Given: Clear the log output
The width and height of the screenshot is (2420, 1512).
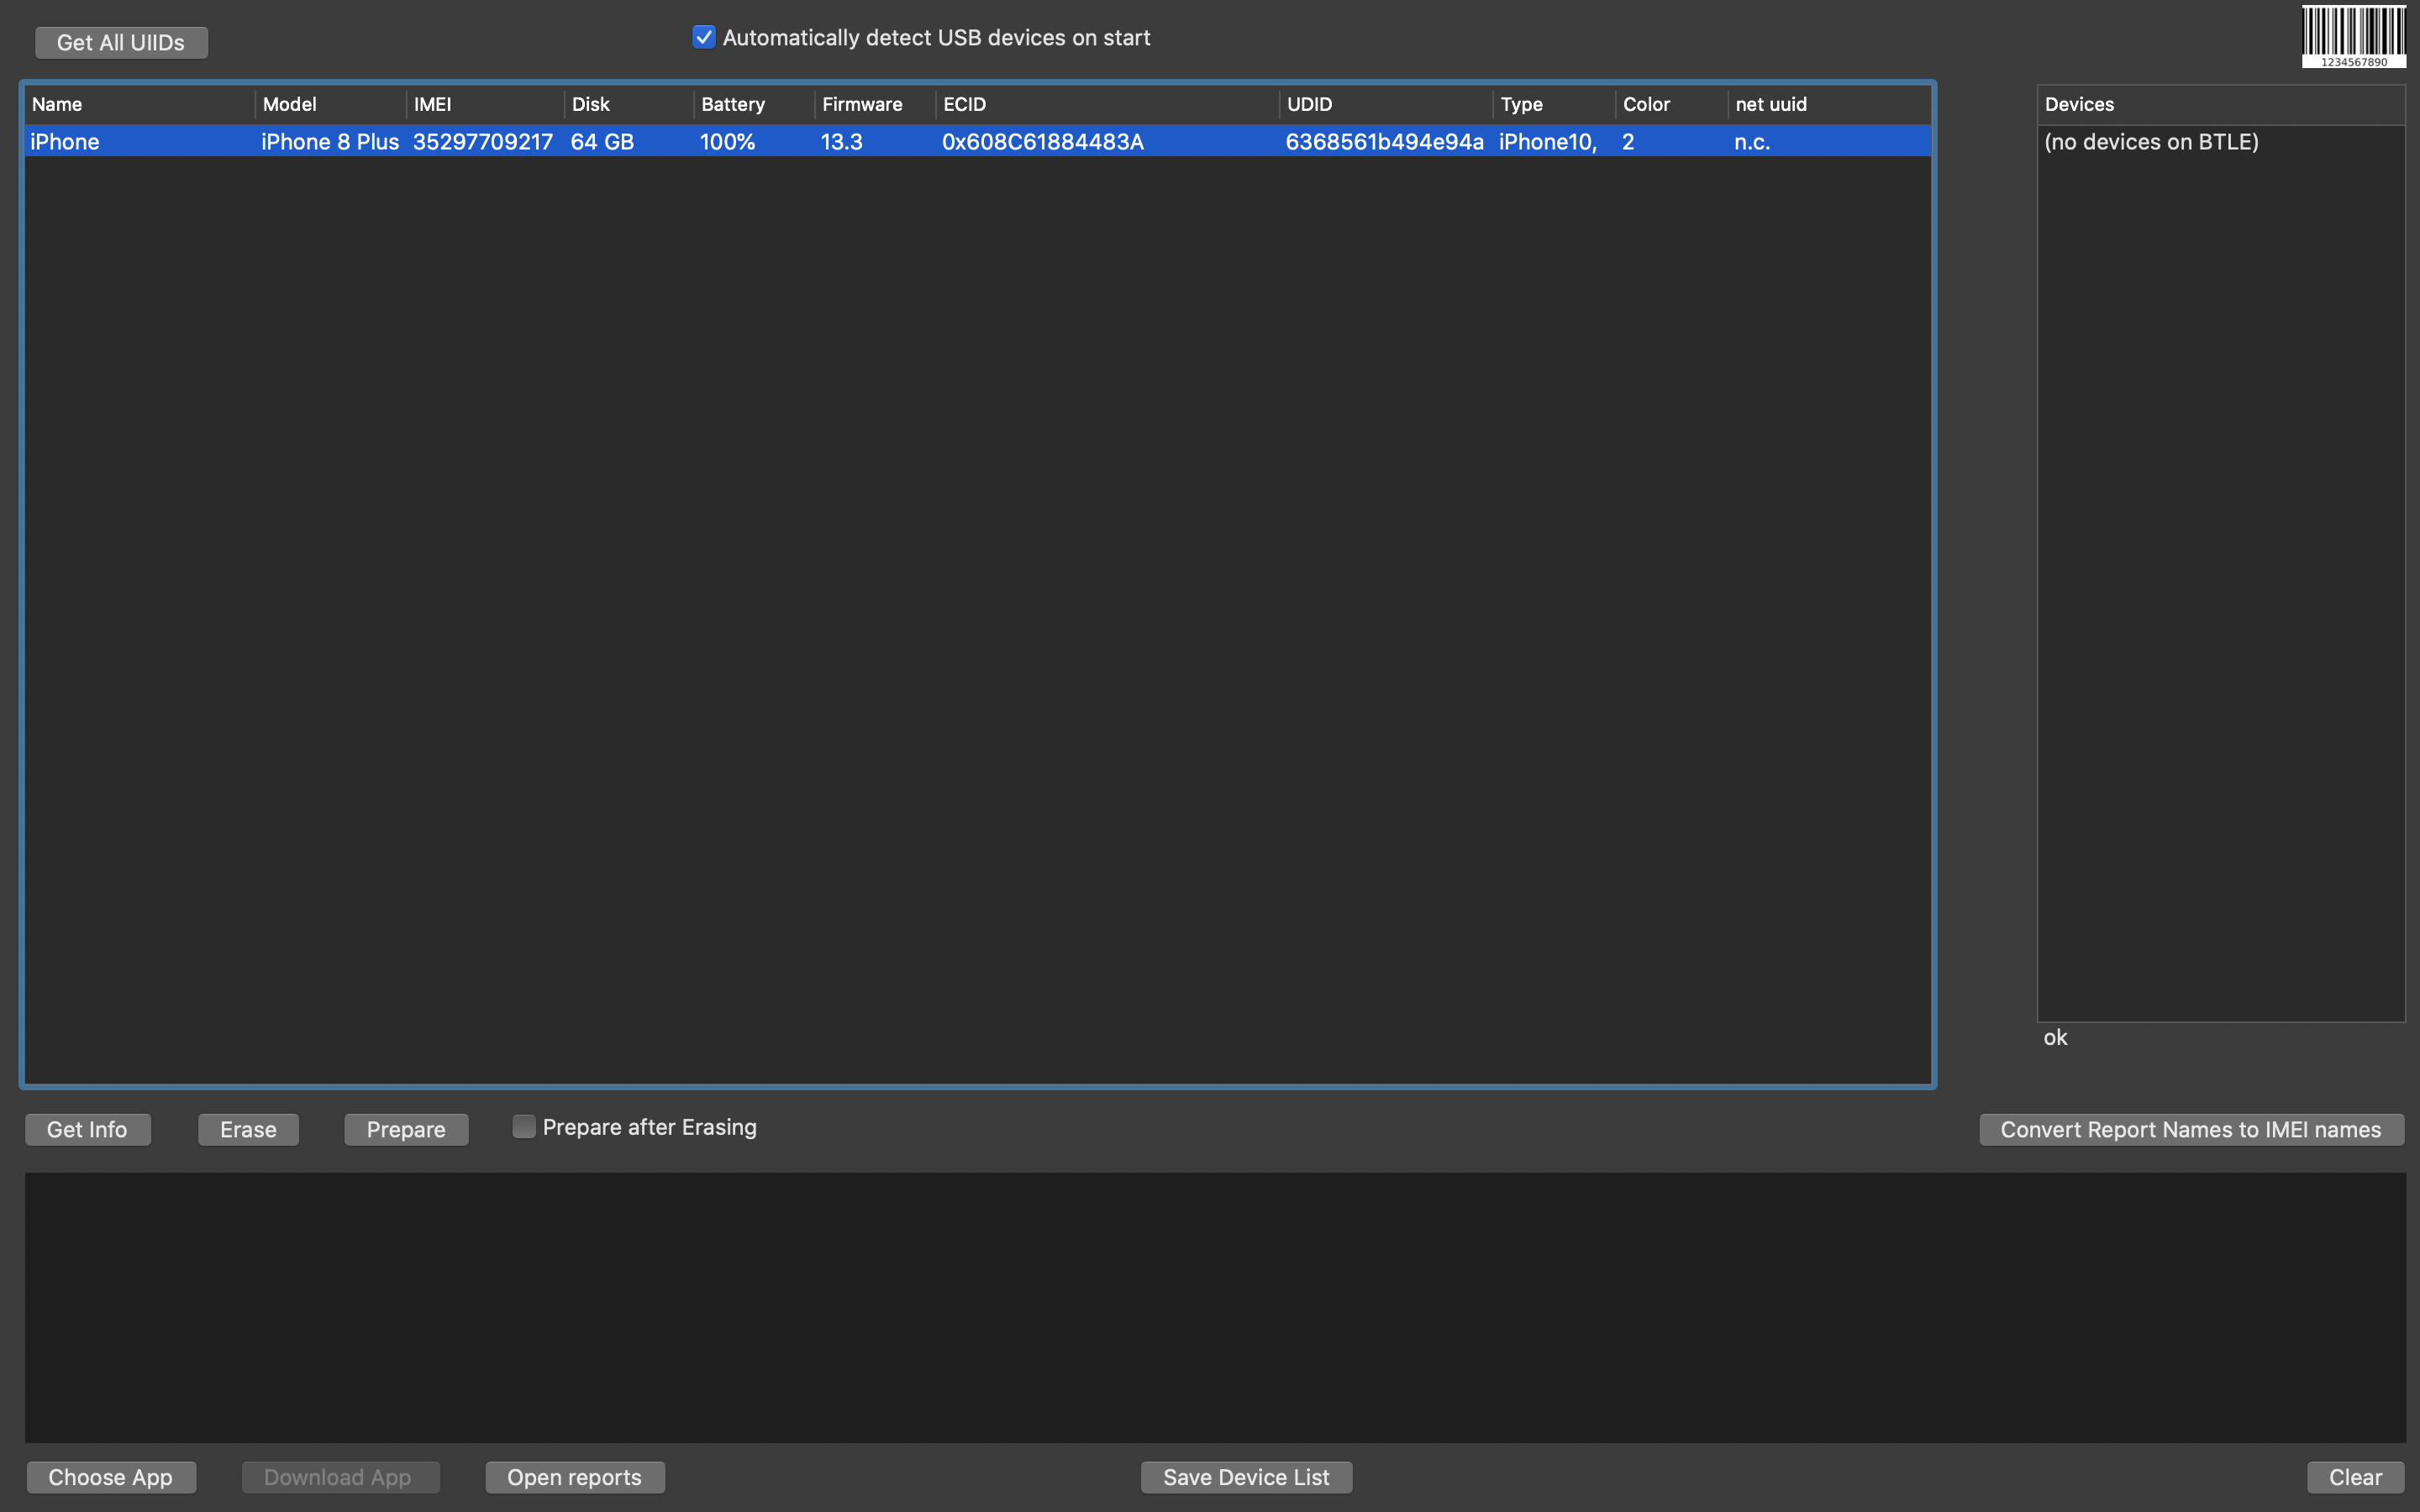Looking at the screenshot, I should pyautogui.click(x=2355, y=1477).
